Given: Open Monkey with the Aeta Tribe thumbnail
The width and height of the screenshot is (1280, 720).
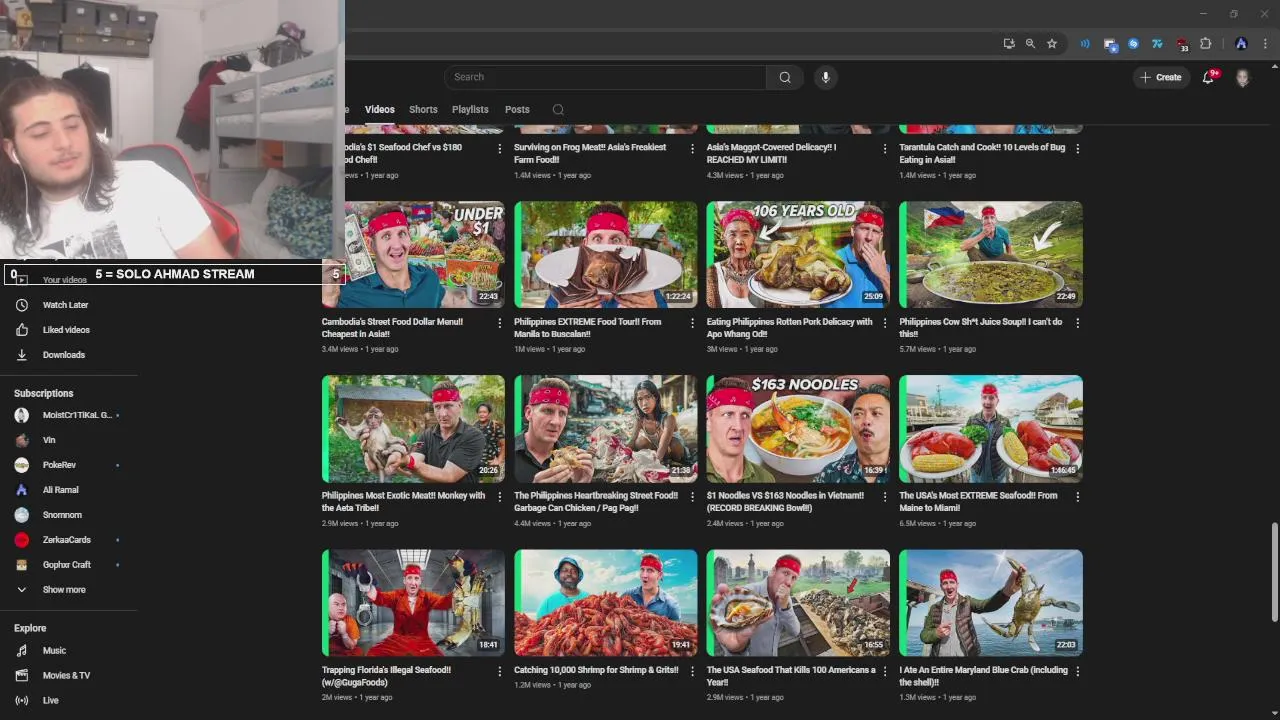Looking at the screenshot, I should [x=413, y=428].
